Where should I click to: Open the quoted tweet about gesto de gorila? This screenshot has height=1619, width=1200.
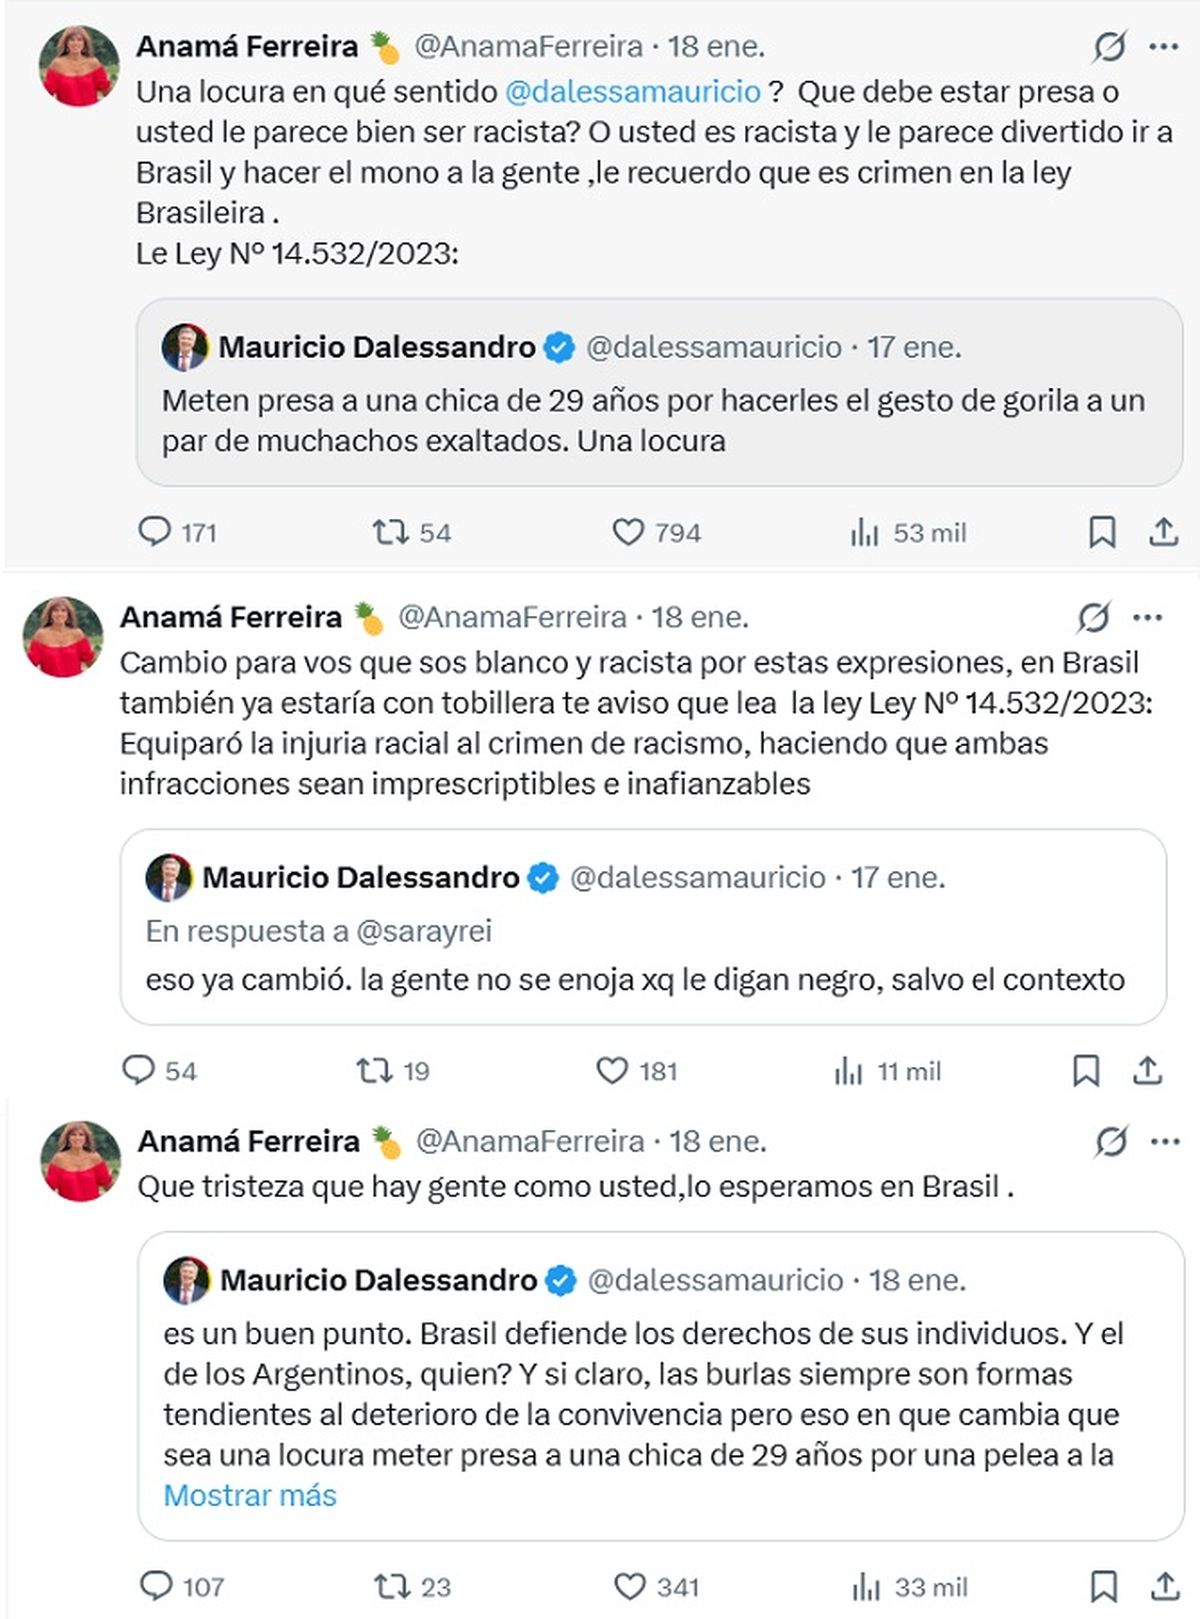pyautogui.click(x=659, y=420)
